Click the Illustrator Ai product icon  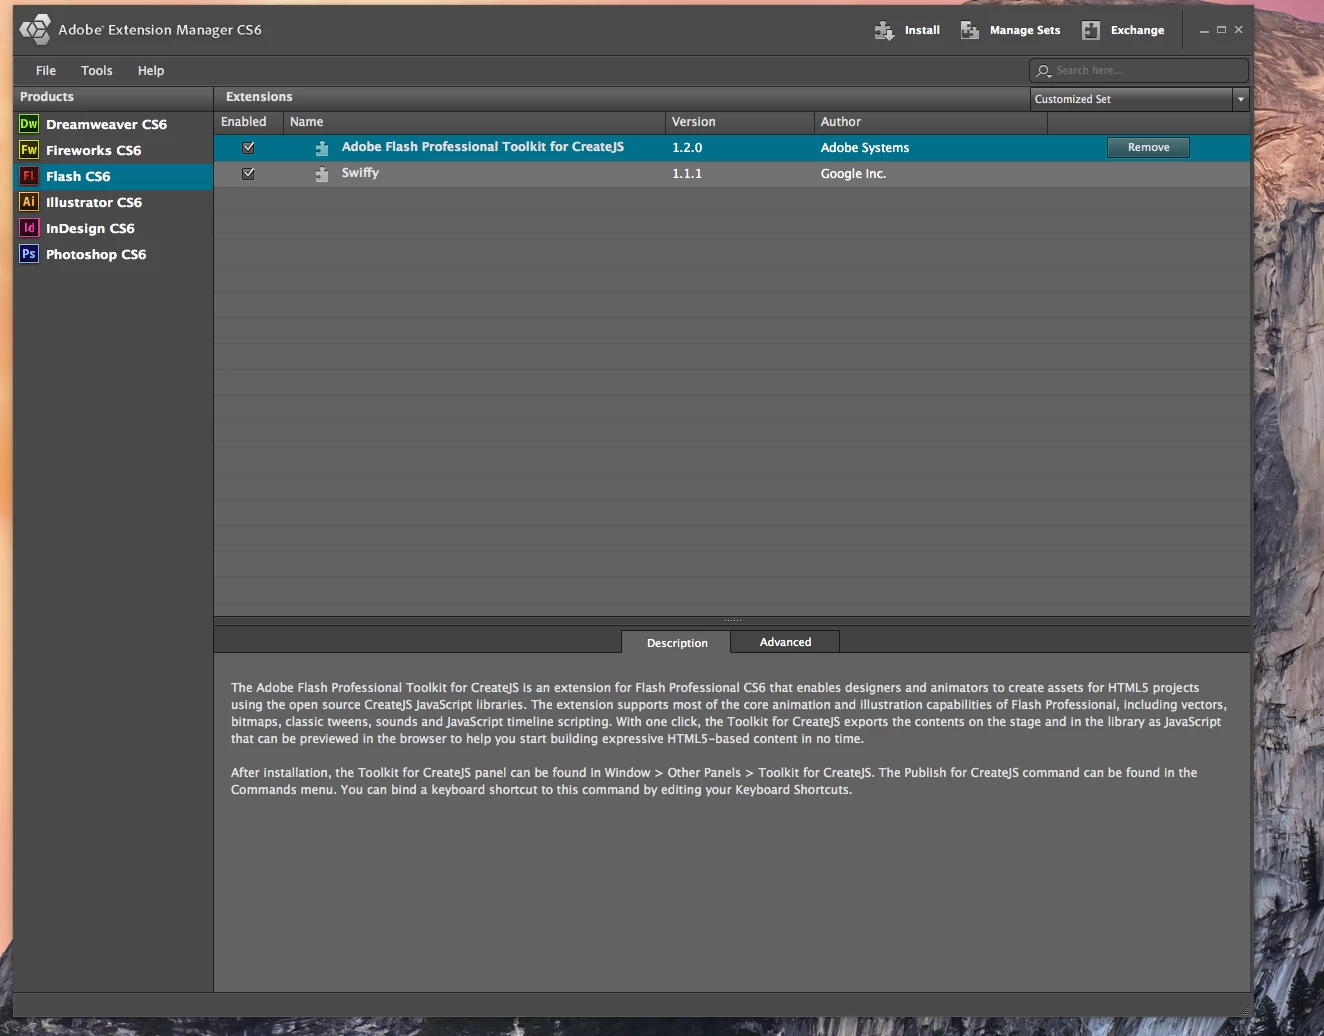point(29,202)
